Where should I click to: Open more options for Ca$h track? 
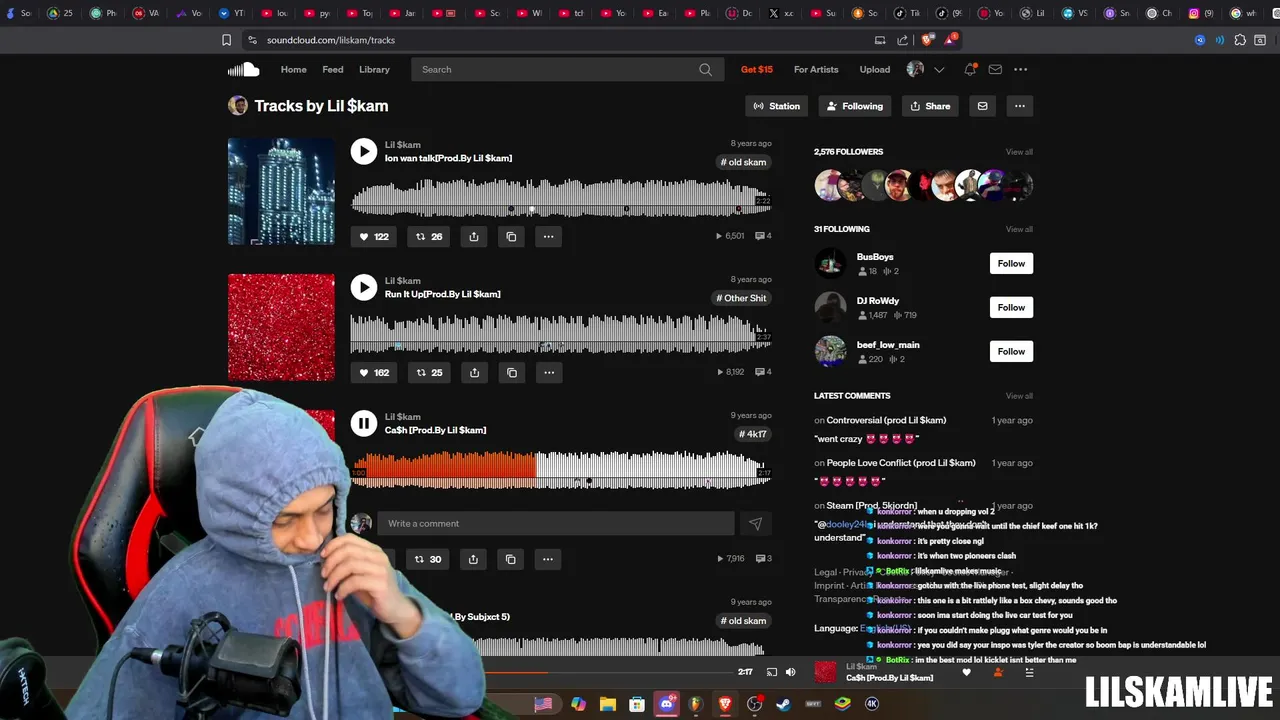(x=547, y=559)
